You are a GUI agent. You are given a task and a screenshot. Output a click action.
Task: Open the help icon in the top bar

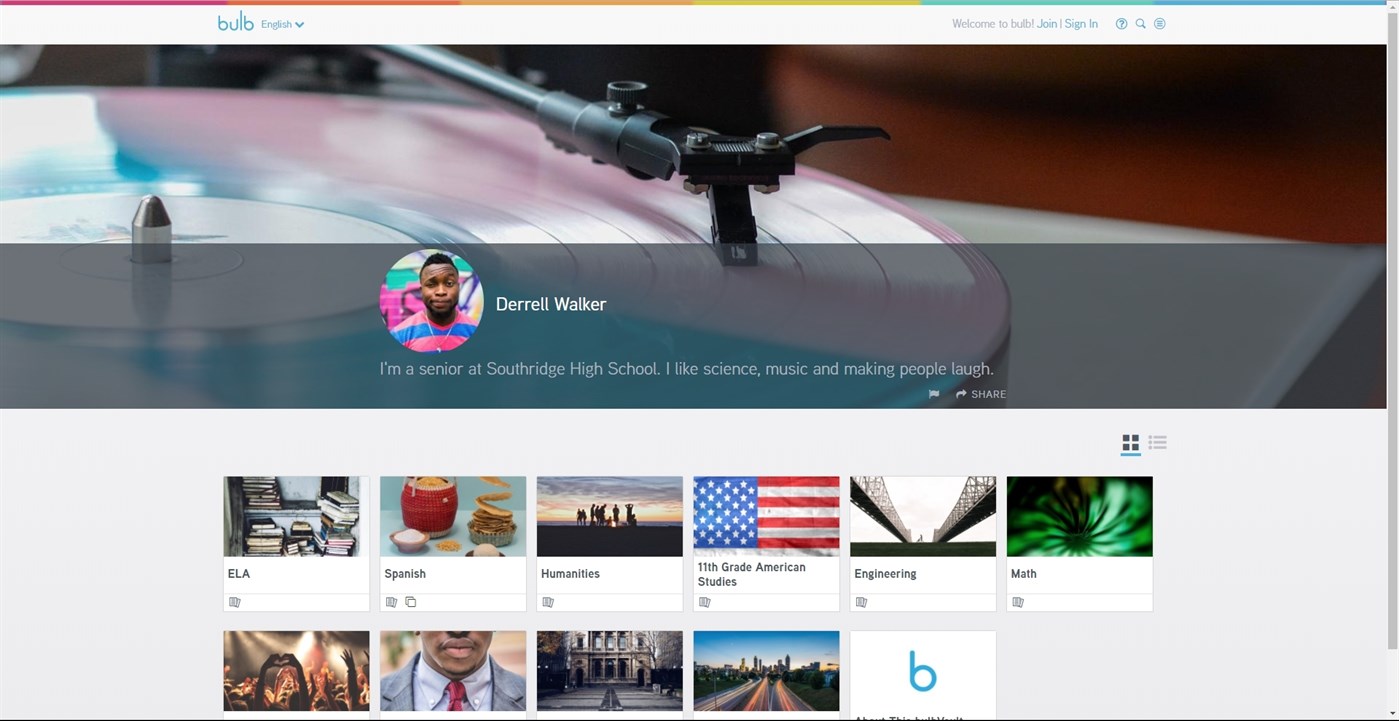[1121, 23]
